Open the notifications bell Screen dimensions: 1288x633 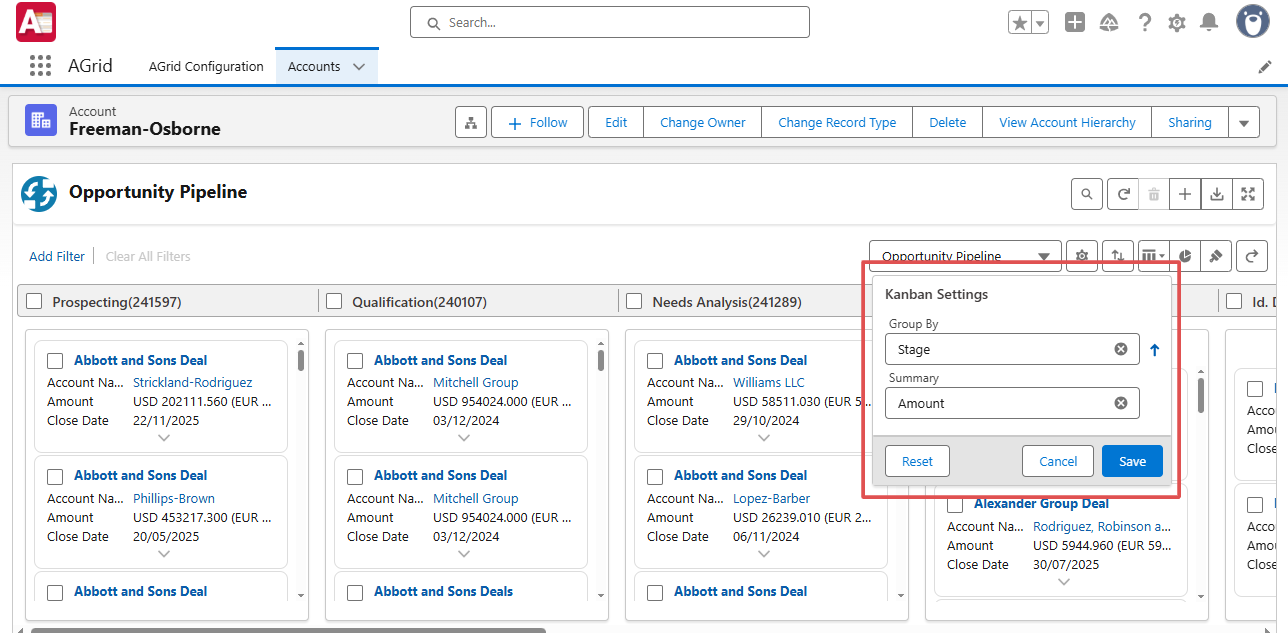point(1209,22)
